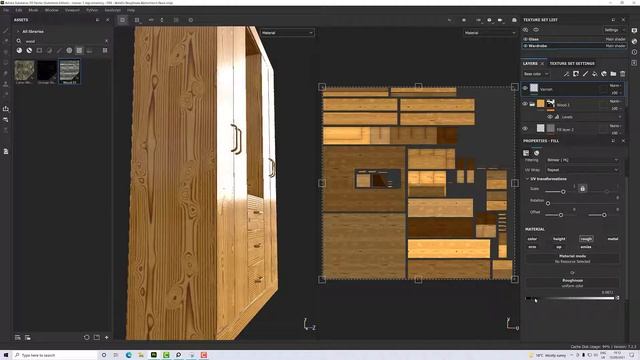The height and width of the screenshot is (360, 640).
Task: Filter assets by Textures grid icon
Action: [79, 51]
